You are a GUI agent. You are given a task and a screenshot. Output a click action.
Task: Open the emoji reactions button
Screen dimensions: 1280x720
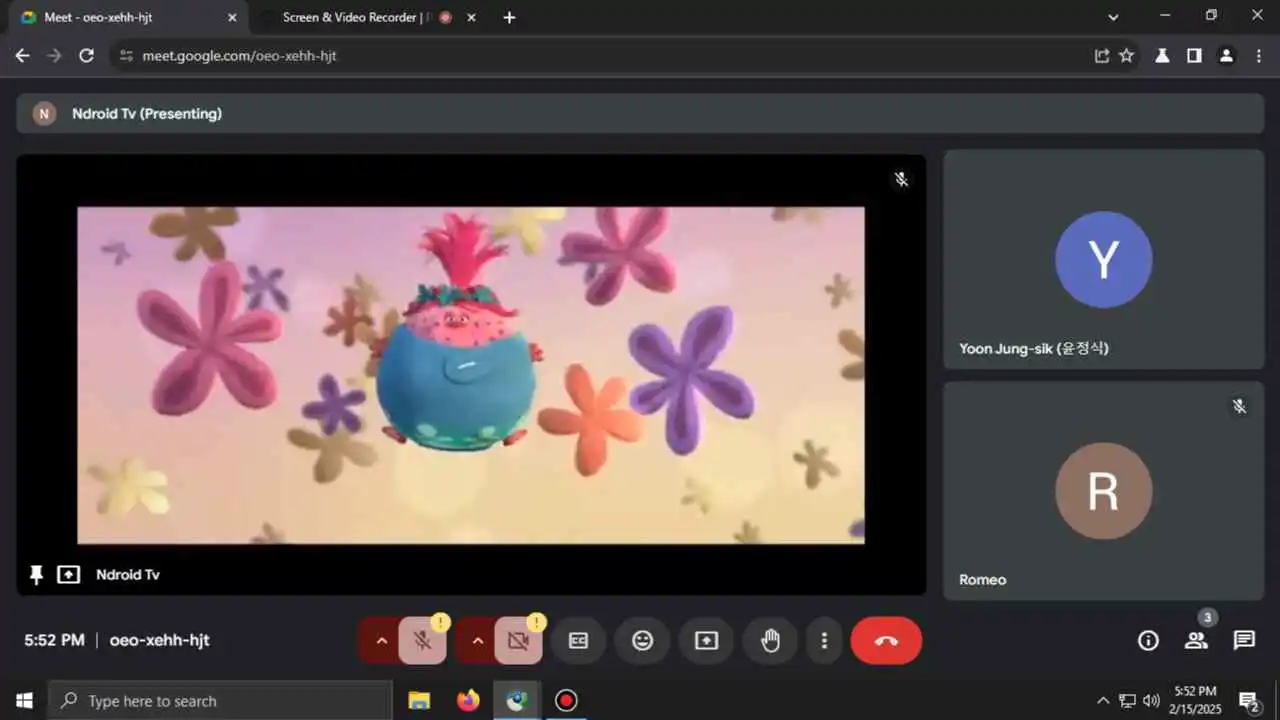tap(642, 641)
